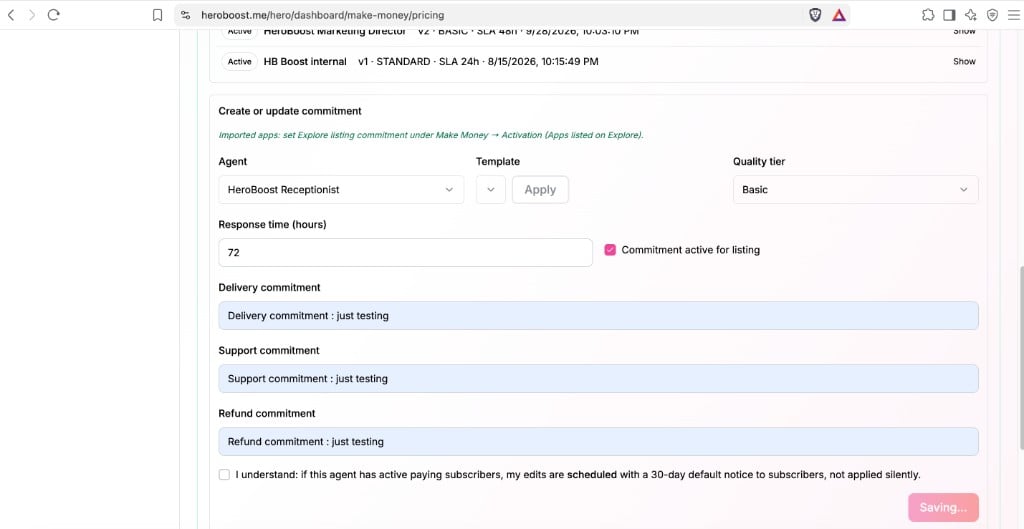Screen dimensions: 1024x529
Task: Click the Delivery commitment text field
Action: tap(598, 315)
